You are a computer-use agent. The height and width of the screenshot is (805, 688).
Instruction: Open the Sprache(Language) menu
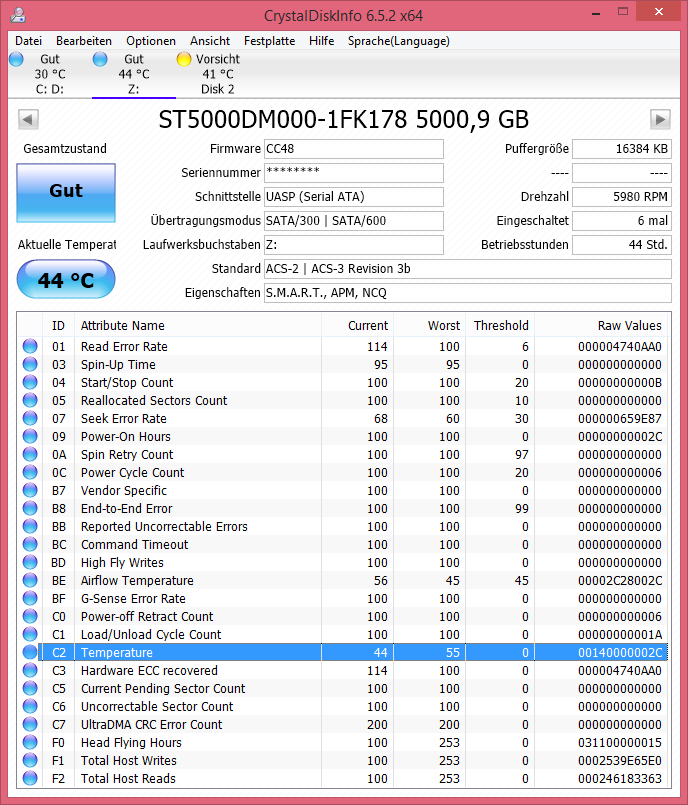click(399, 41)
